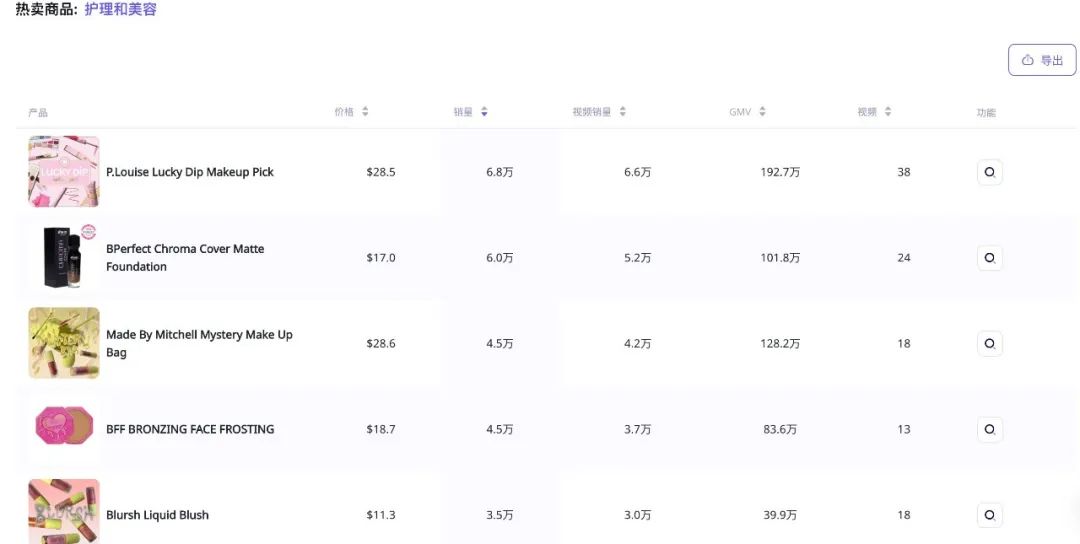Open P.Louise Lucky Dip product thumbnail
The height and width of the screenshot is (544, 1080).
63,171
